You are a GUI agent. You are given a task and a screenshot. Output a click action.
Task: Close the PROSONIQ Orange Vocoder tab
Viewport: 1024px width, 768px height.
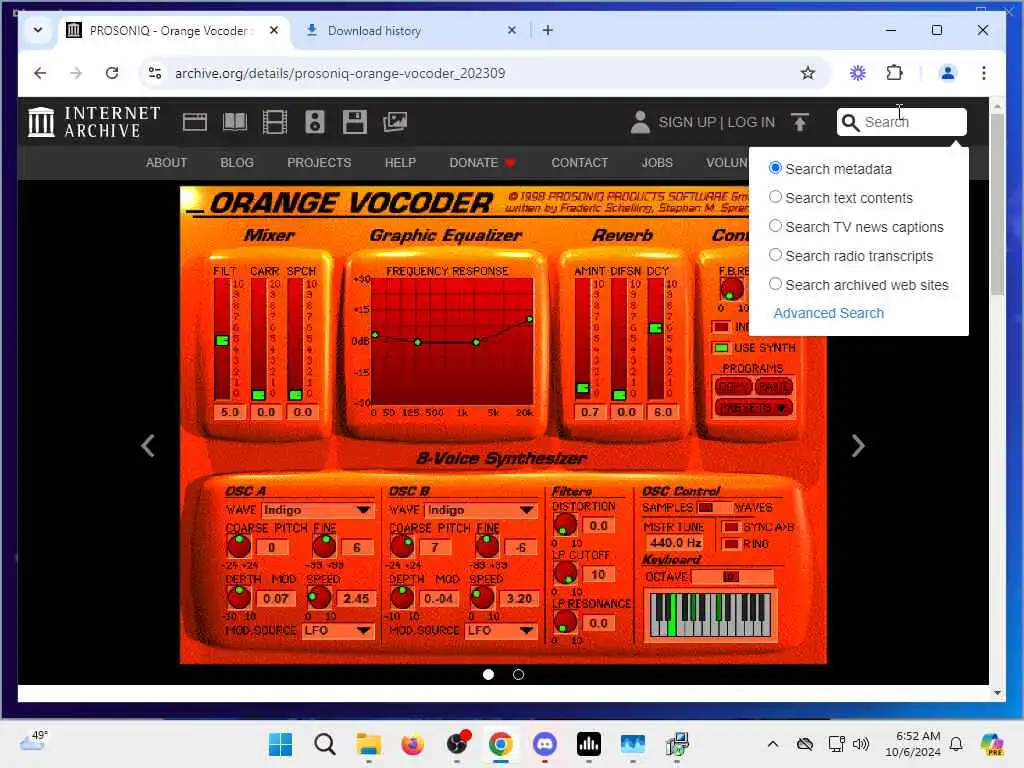(274, 30)
